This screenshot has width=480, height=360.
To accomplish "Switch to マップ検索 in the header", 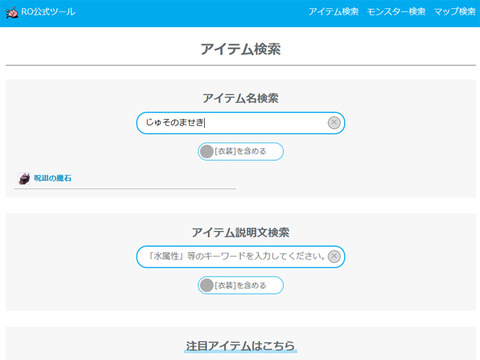I will click(455, 12).
